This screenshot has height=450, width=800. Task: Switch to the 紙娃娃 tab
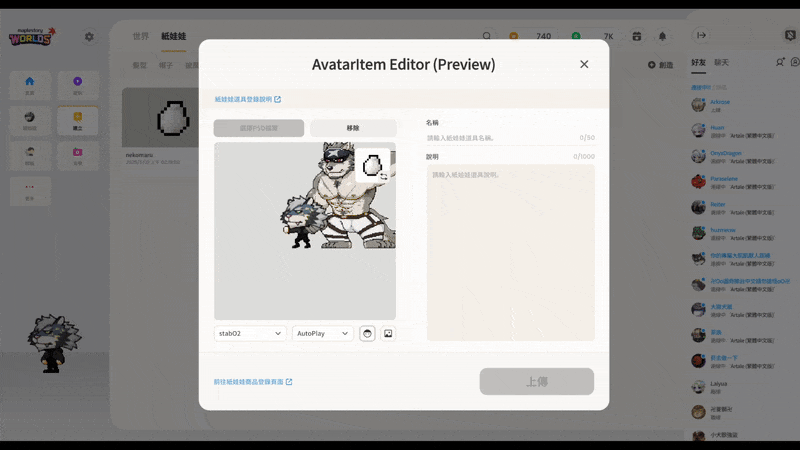(173, 36)
